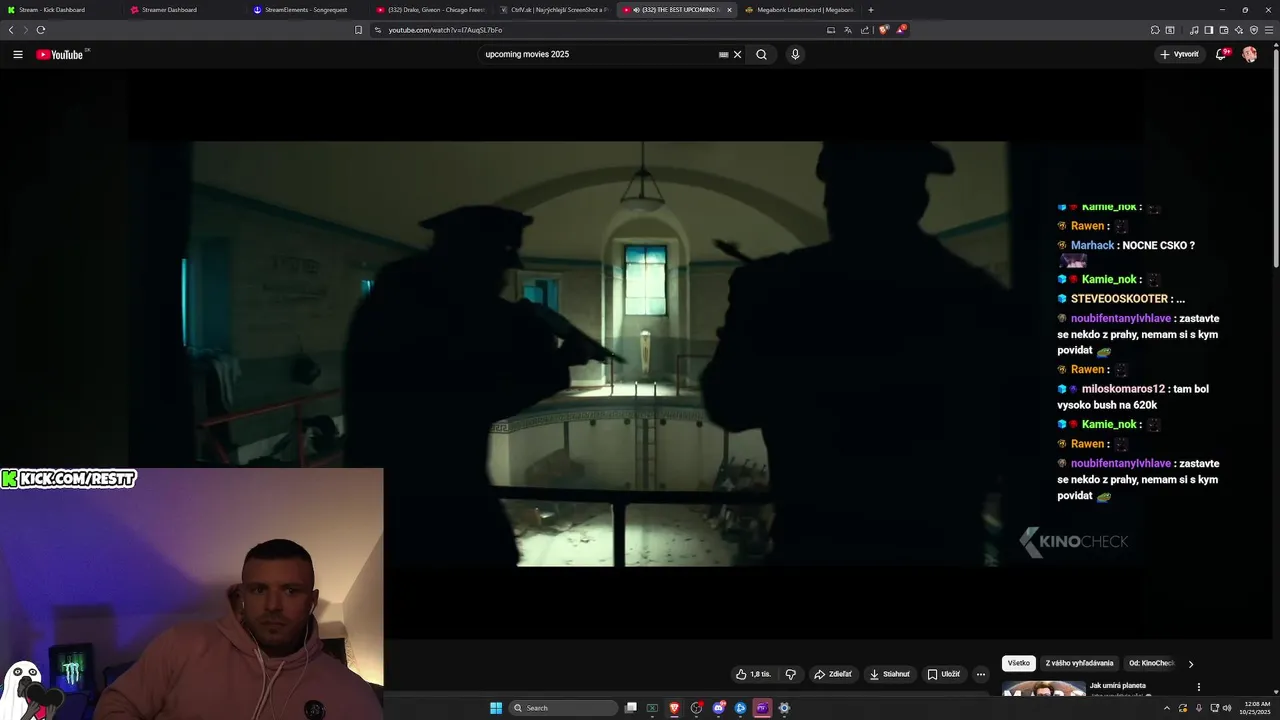This screenshot has height=720, width=1280.
Task: Switch to Megabonk Leaderboard tab
Action: point(800,10)
